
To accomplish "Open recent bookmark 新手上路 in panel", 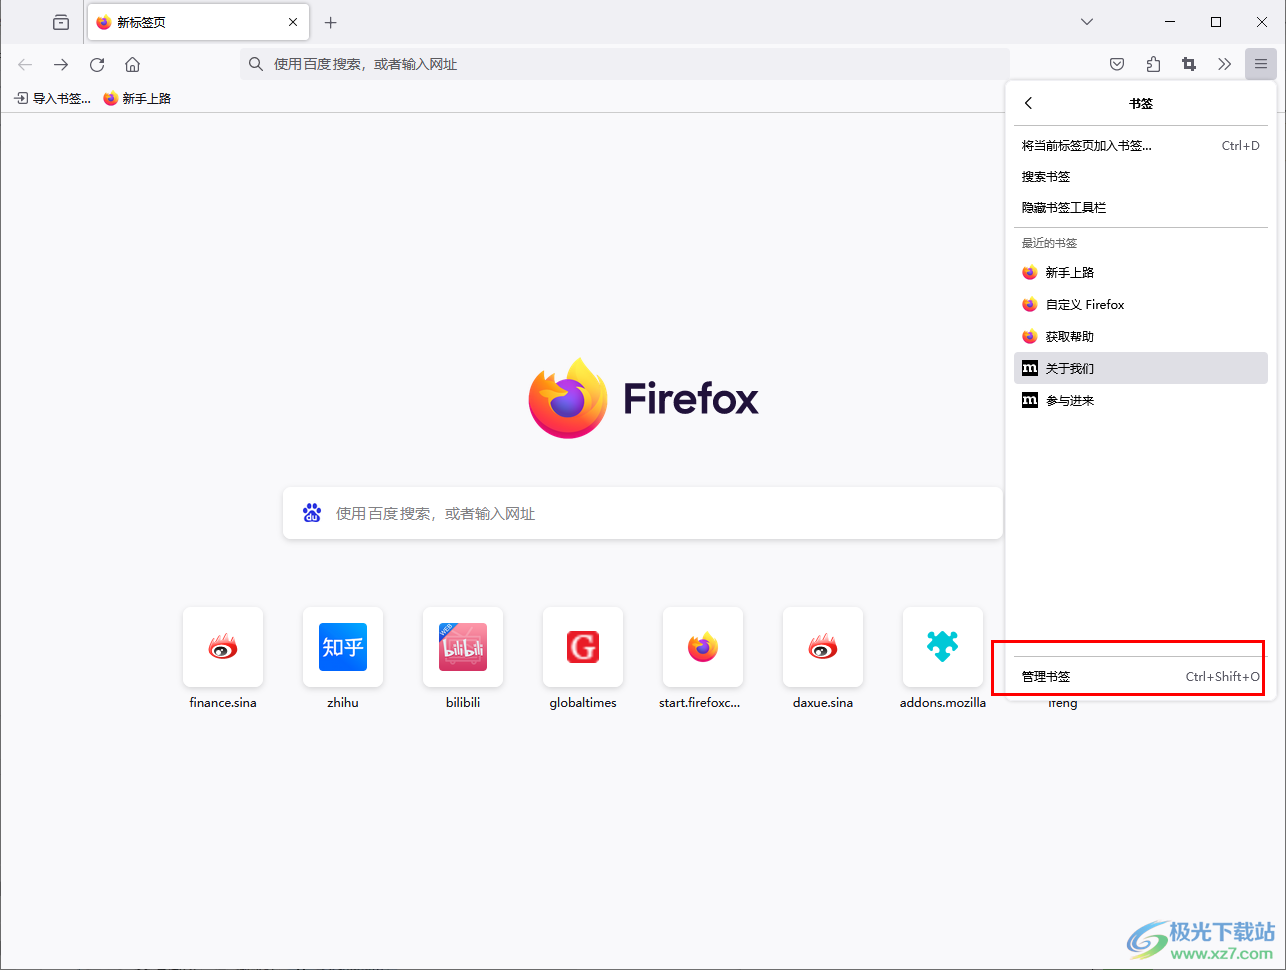I will 1141,272.
